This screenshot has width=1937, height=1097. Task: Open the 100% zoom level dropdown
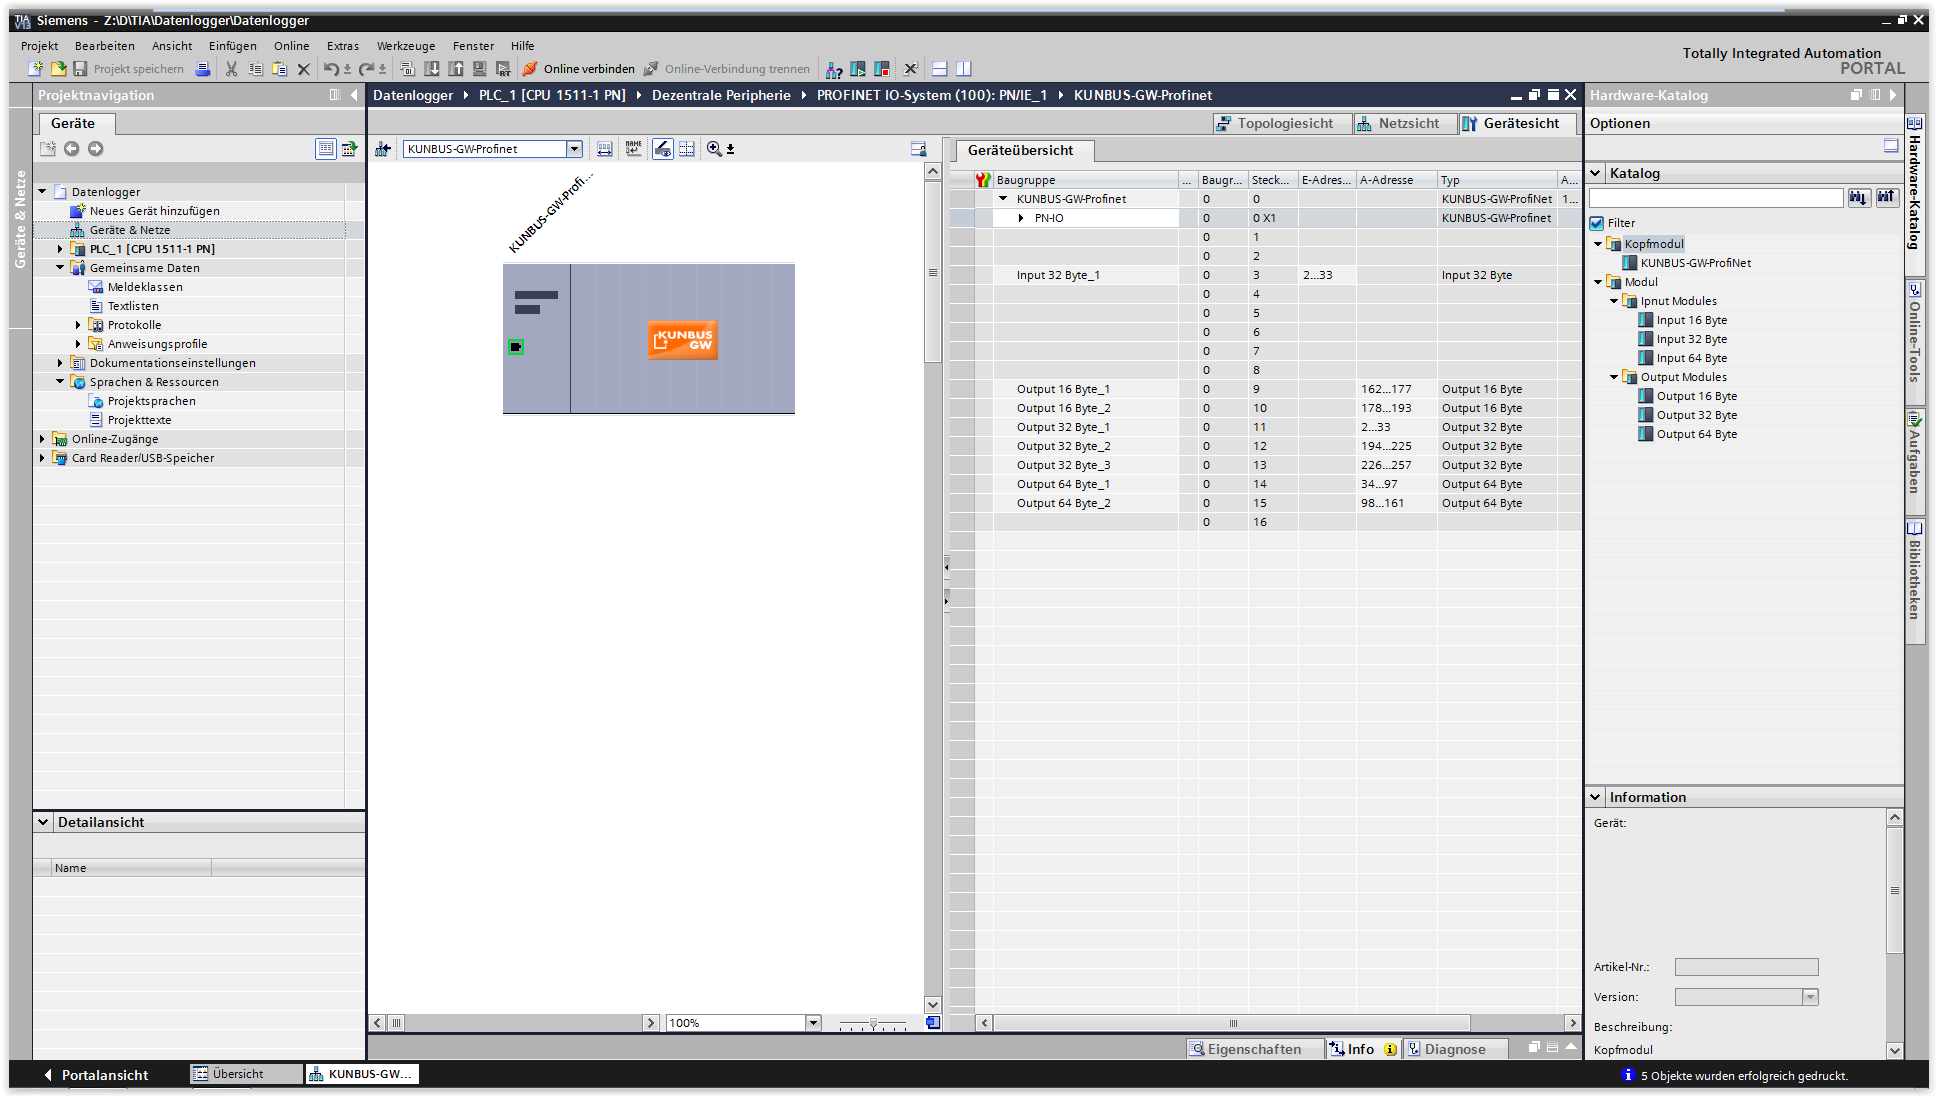[813, 1022]
